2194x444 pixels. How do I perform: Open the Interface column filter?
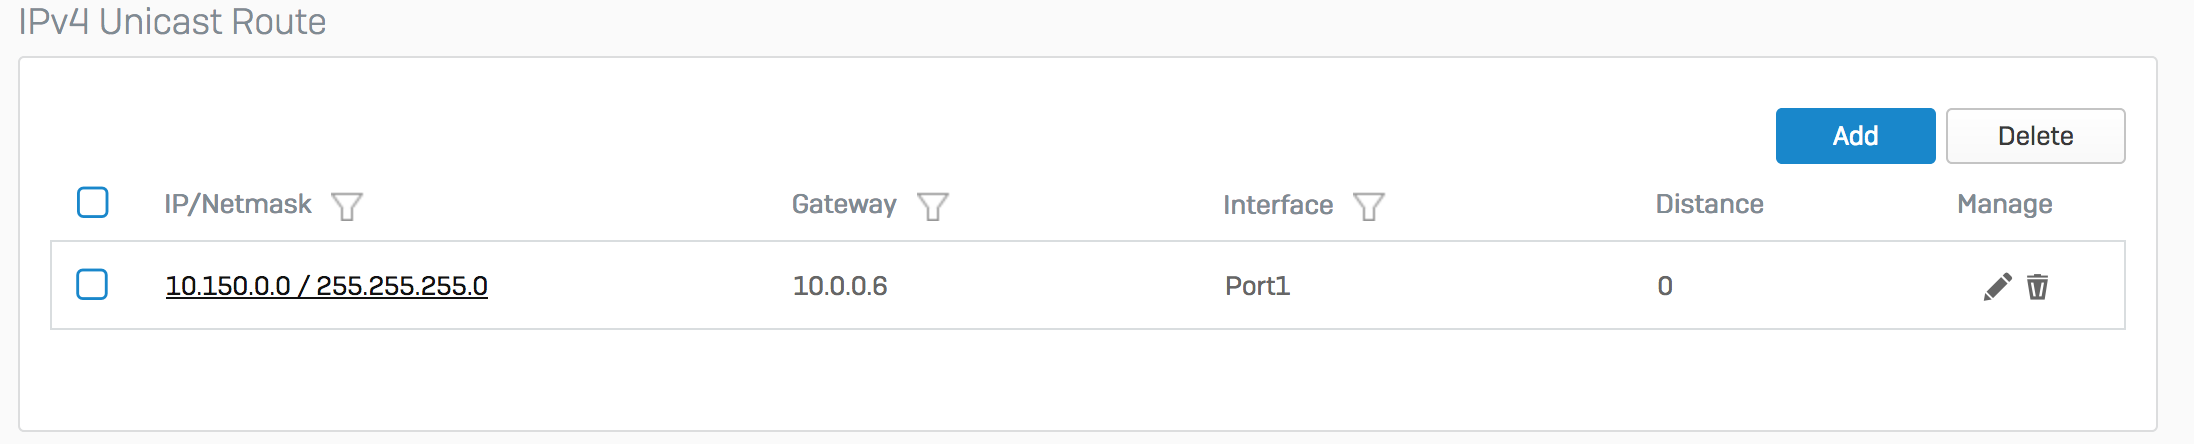coord(1368,206)
